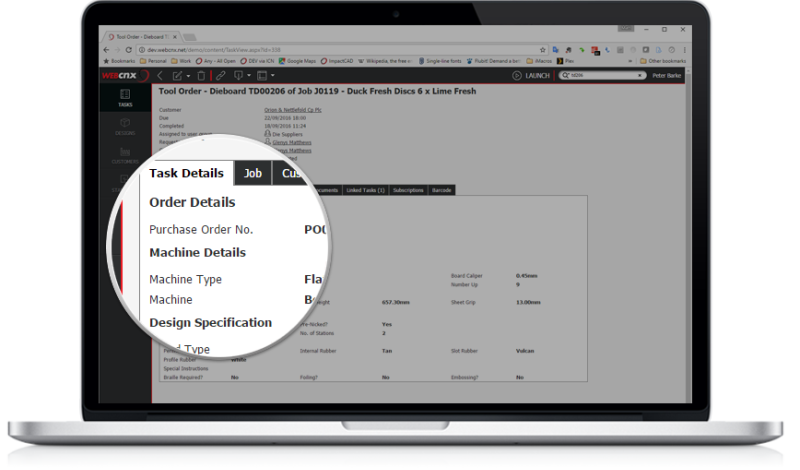Expand the layout icon dropdown arrow
The image size is (800, 470).
273,76
